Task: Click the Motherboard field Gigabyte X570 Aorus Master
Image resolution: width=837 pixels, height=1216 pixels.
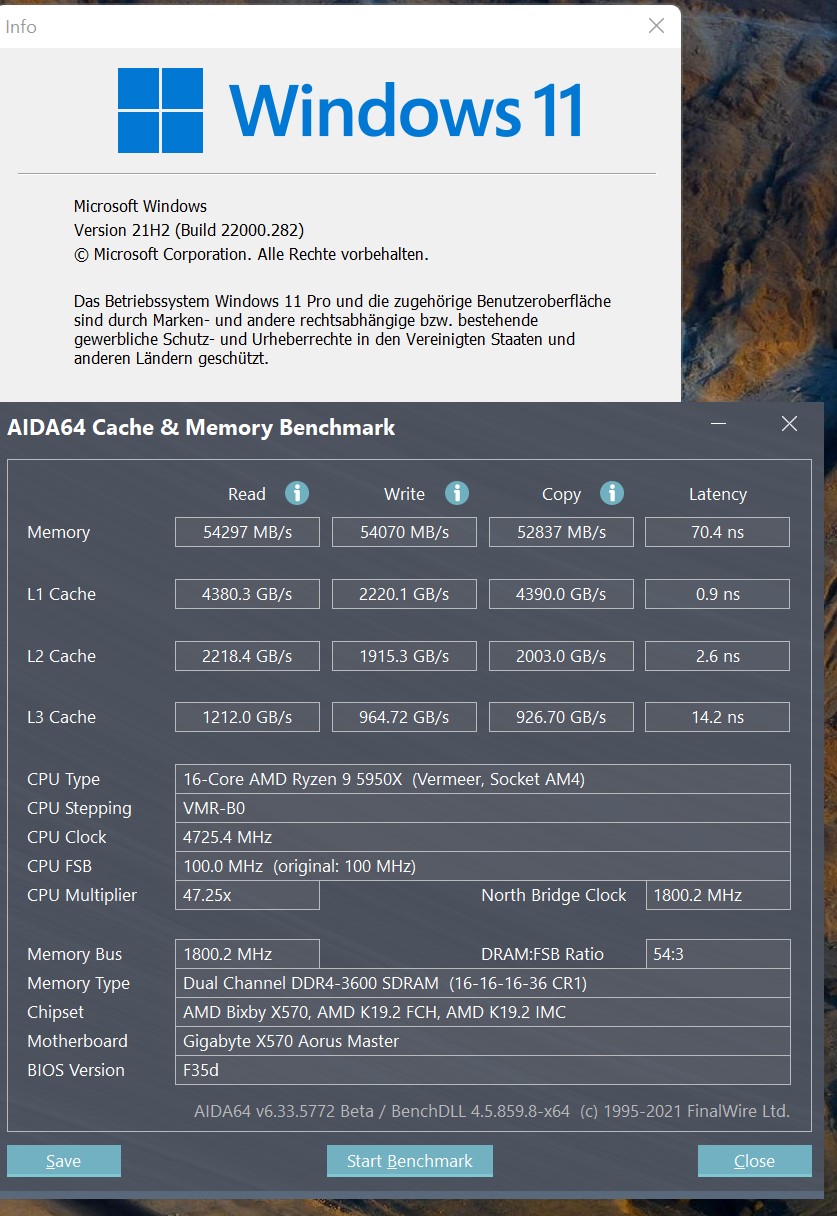Action: click(482, 1041)
